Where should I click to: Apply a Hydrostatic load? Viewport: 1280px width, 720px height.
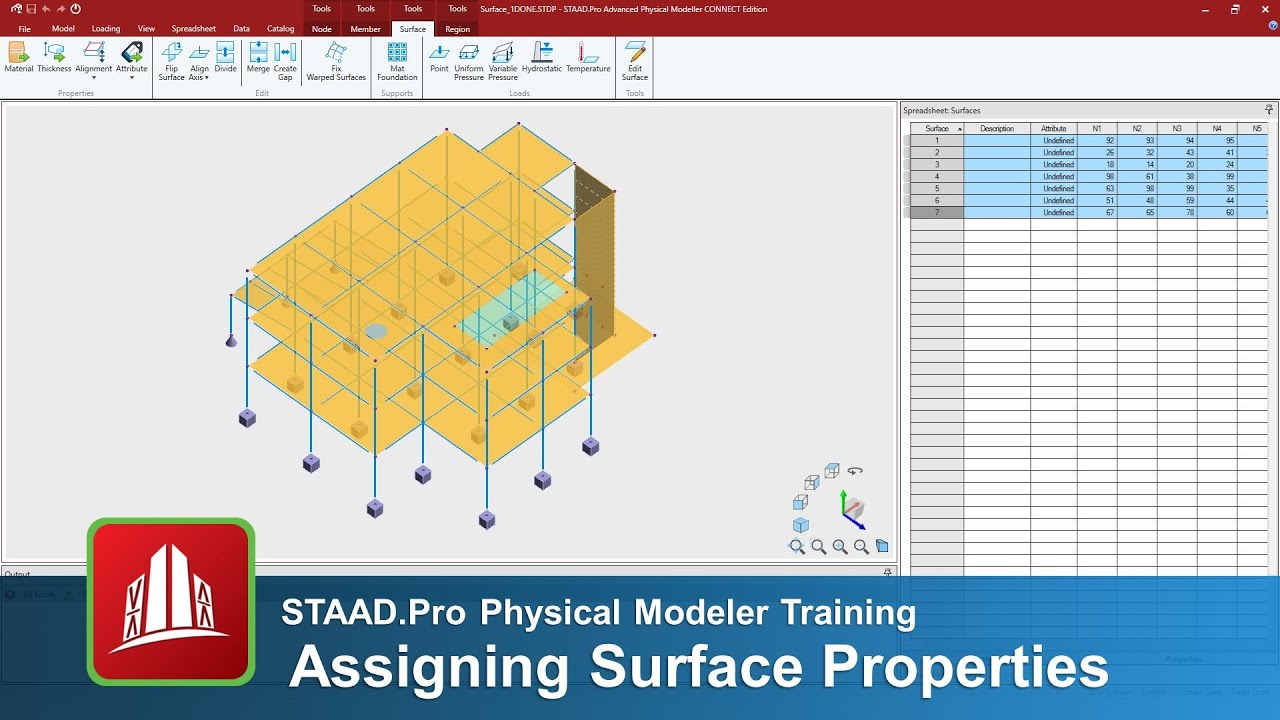point(542,59)
